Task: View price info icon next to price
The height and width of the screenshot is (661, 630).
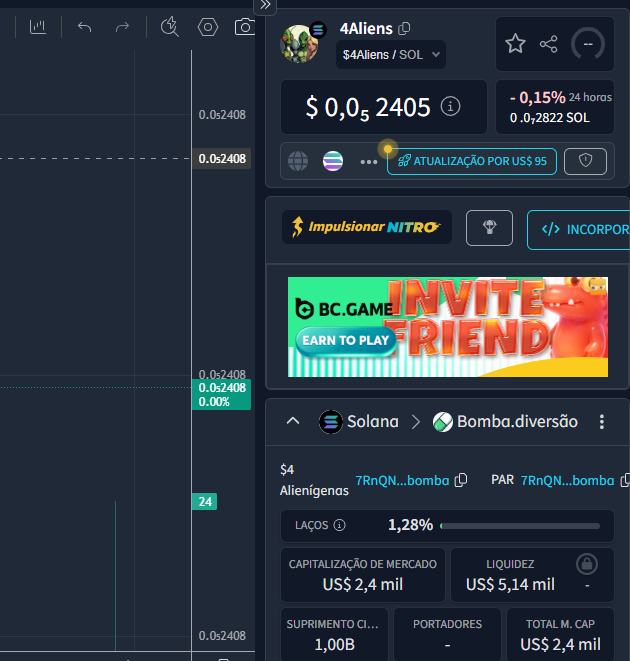Action: (x=450, y=107)
